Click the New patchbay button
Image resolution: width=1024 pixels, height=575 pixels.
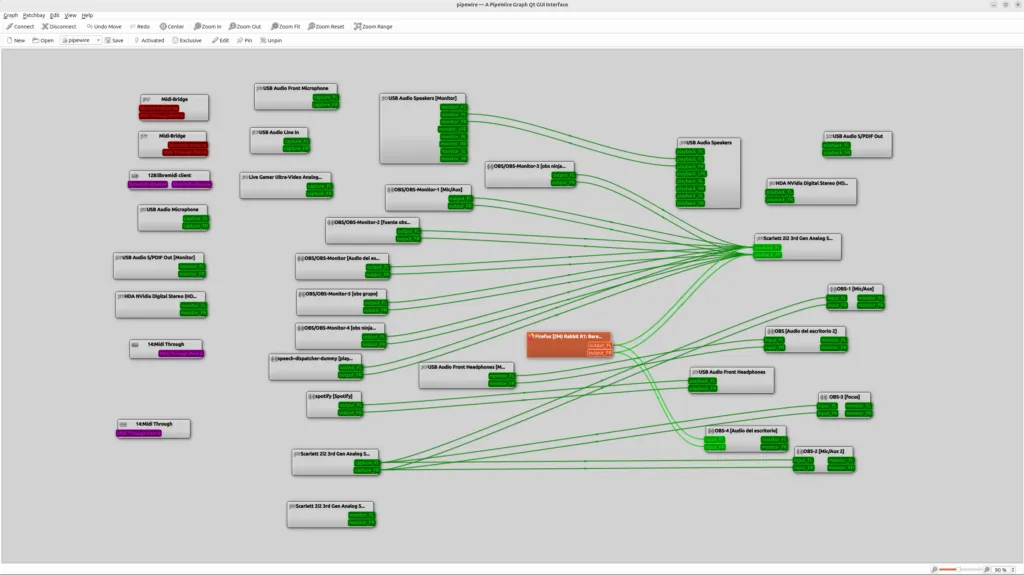click(x=15, y=40)
